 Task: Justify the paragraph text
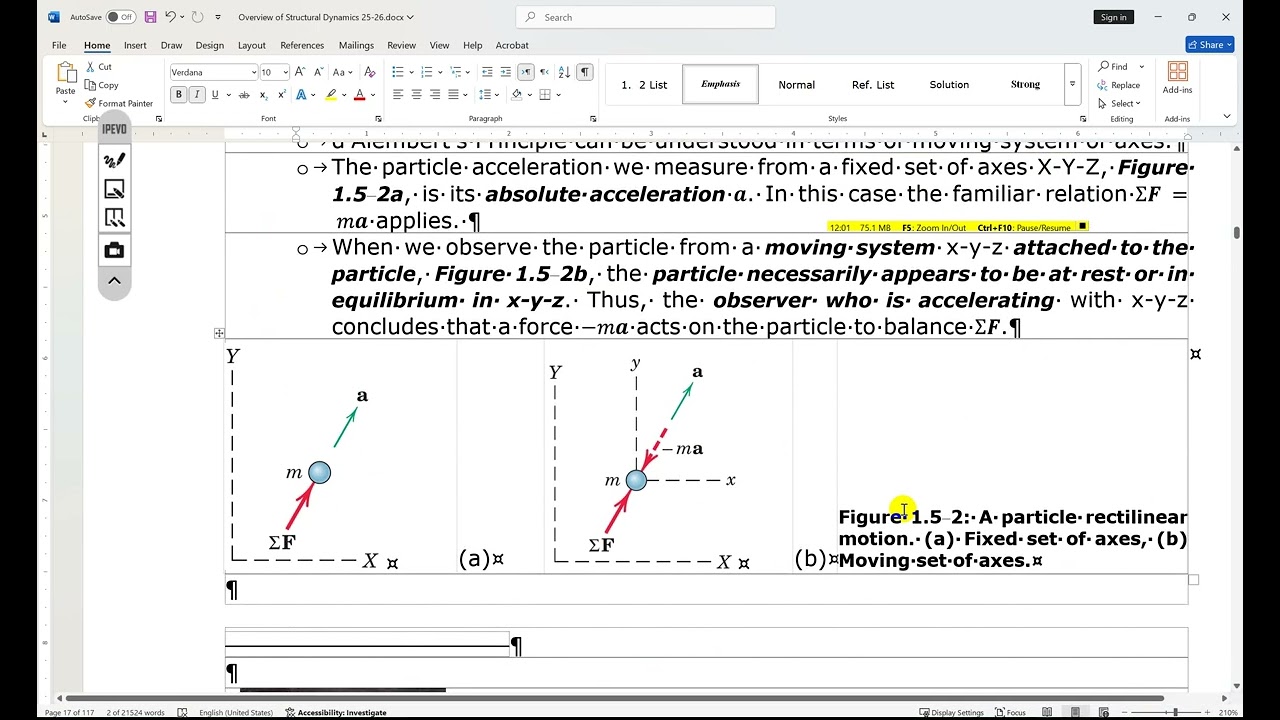[x=453, y=95]
